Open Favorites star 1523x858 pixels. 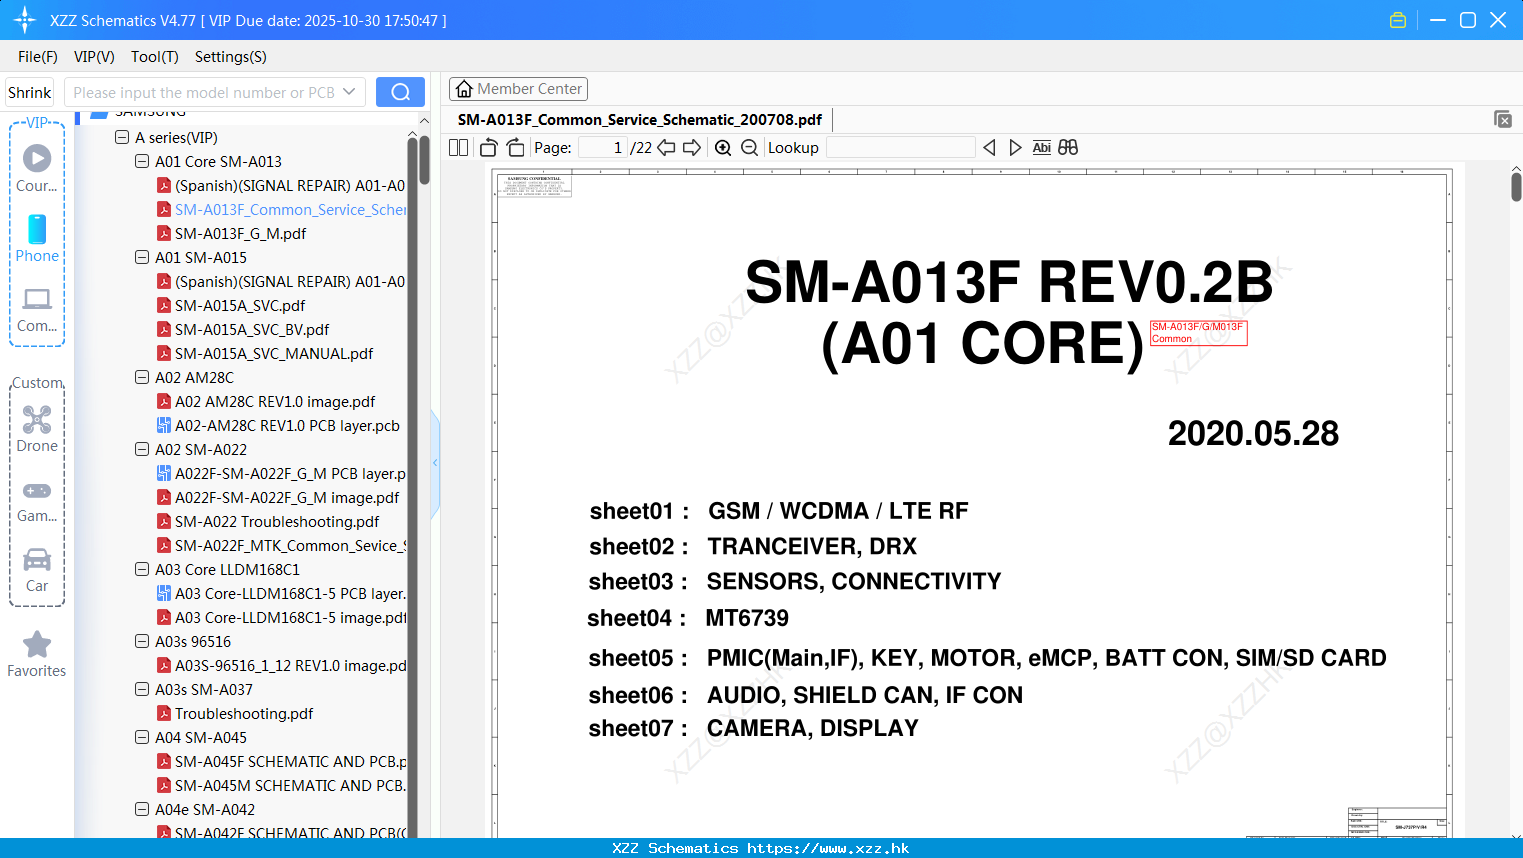[x=37, y=654]
